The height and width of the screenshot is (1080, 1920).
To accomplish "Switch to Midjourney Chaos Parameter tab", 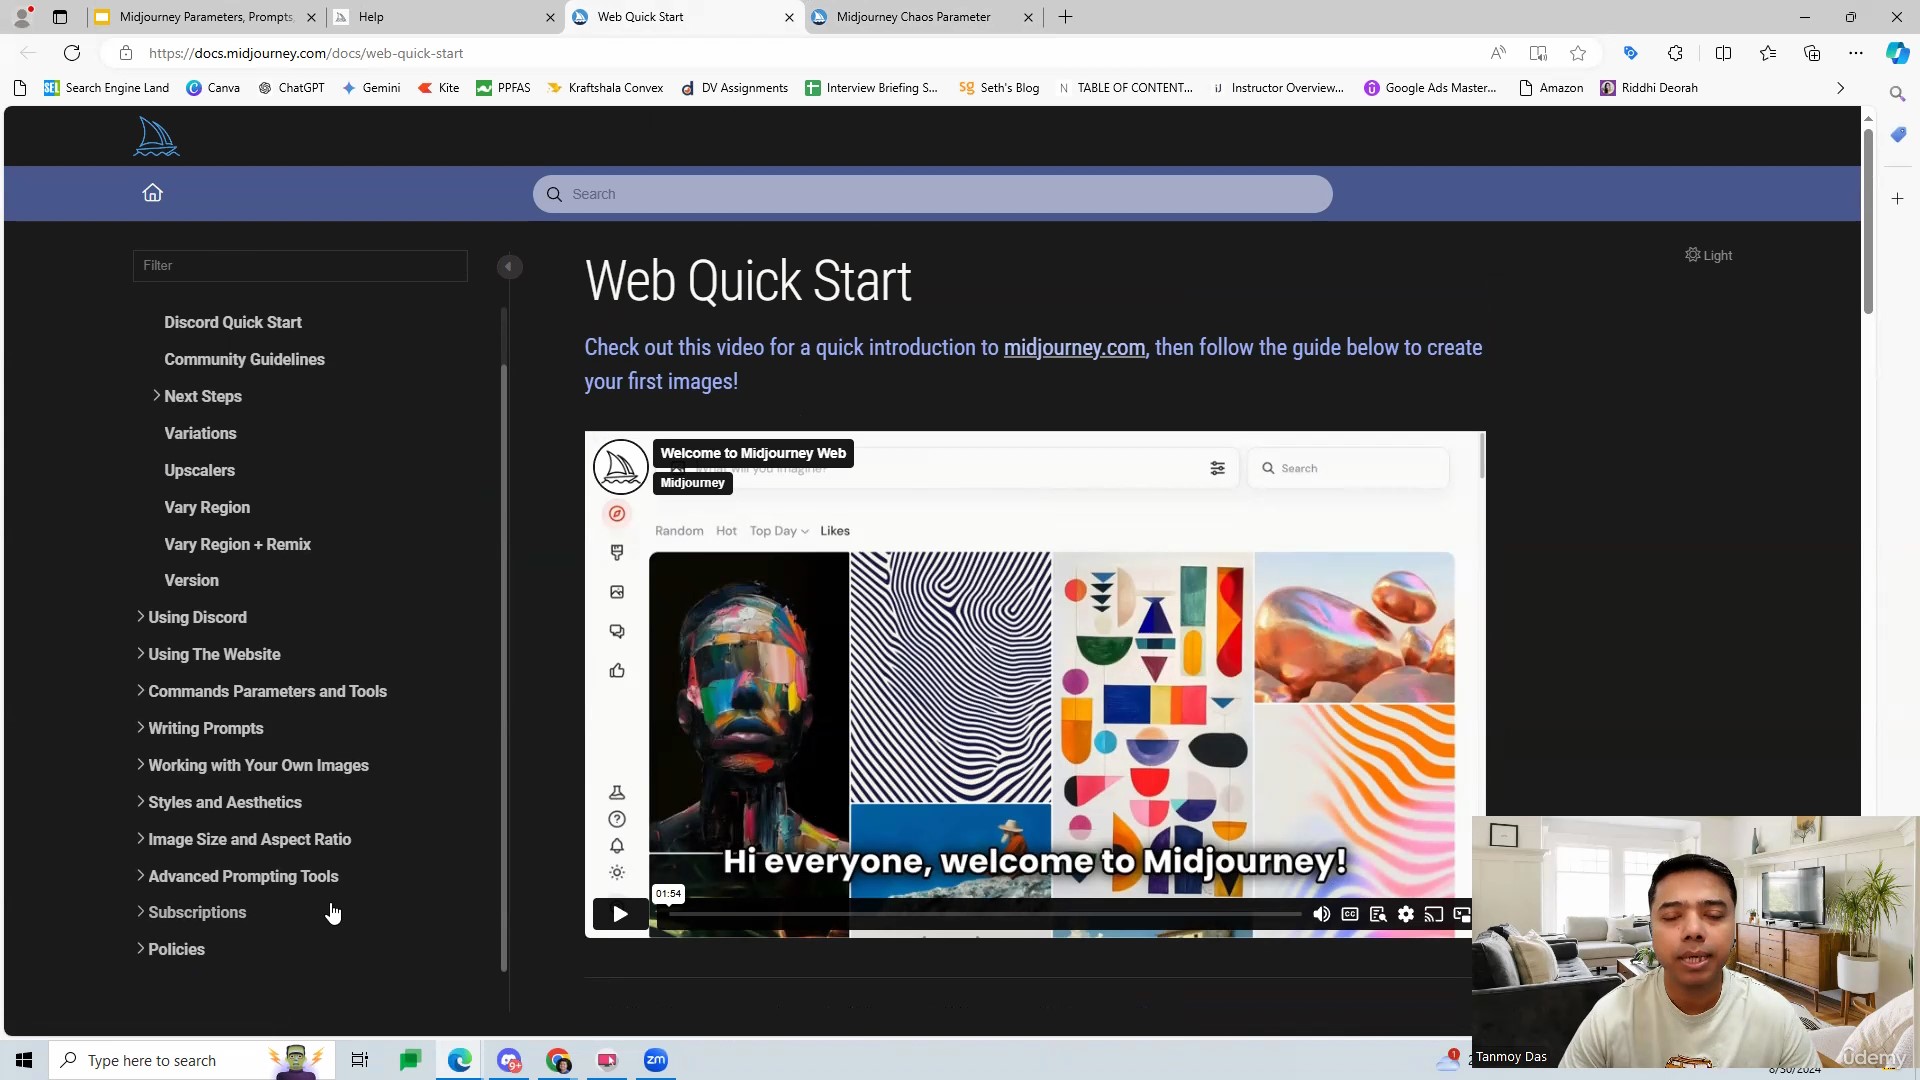I will 922,17.
